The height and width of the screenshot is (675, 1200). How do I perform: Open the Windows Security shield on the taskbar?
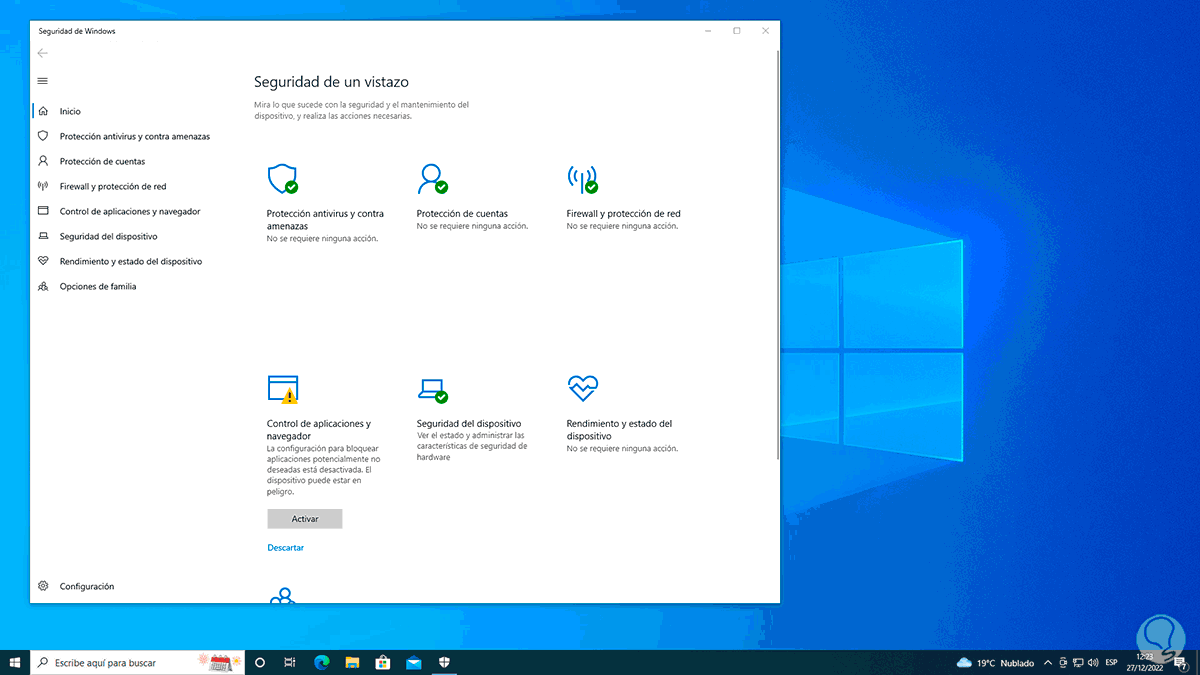click(x=444, y=662)
